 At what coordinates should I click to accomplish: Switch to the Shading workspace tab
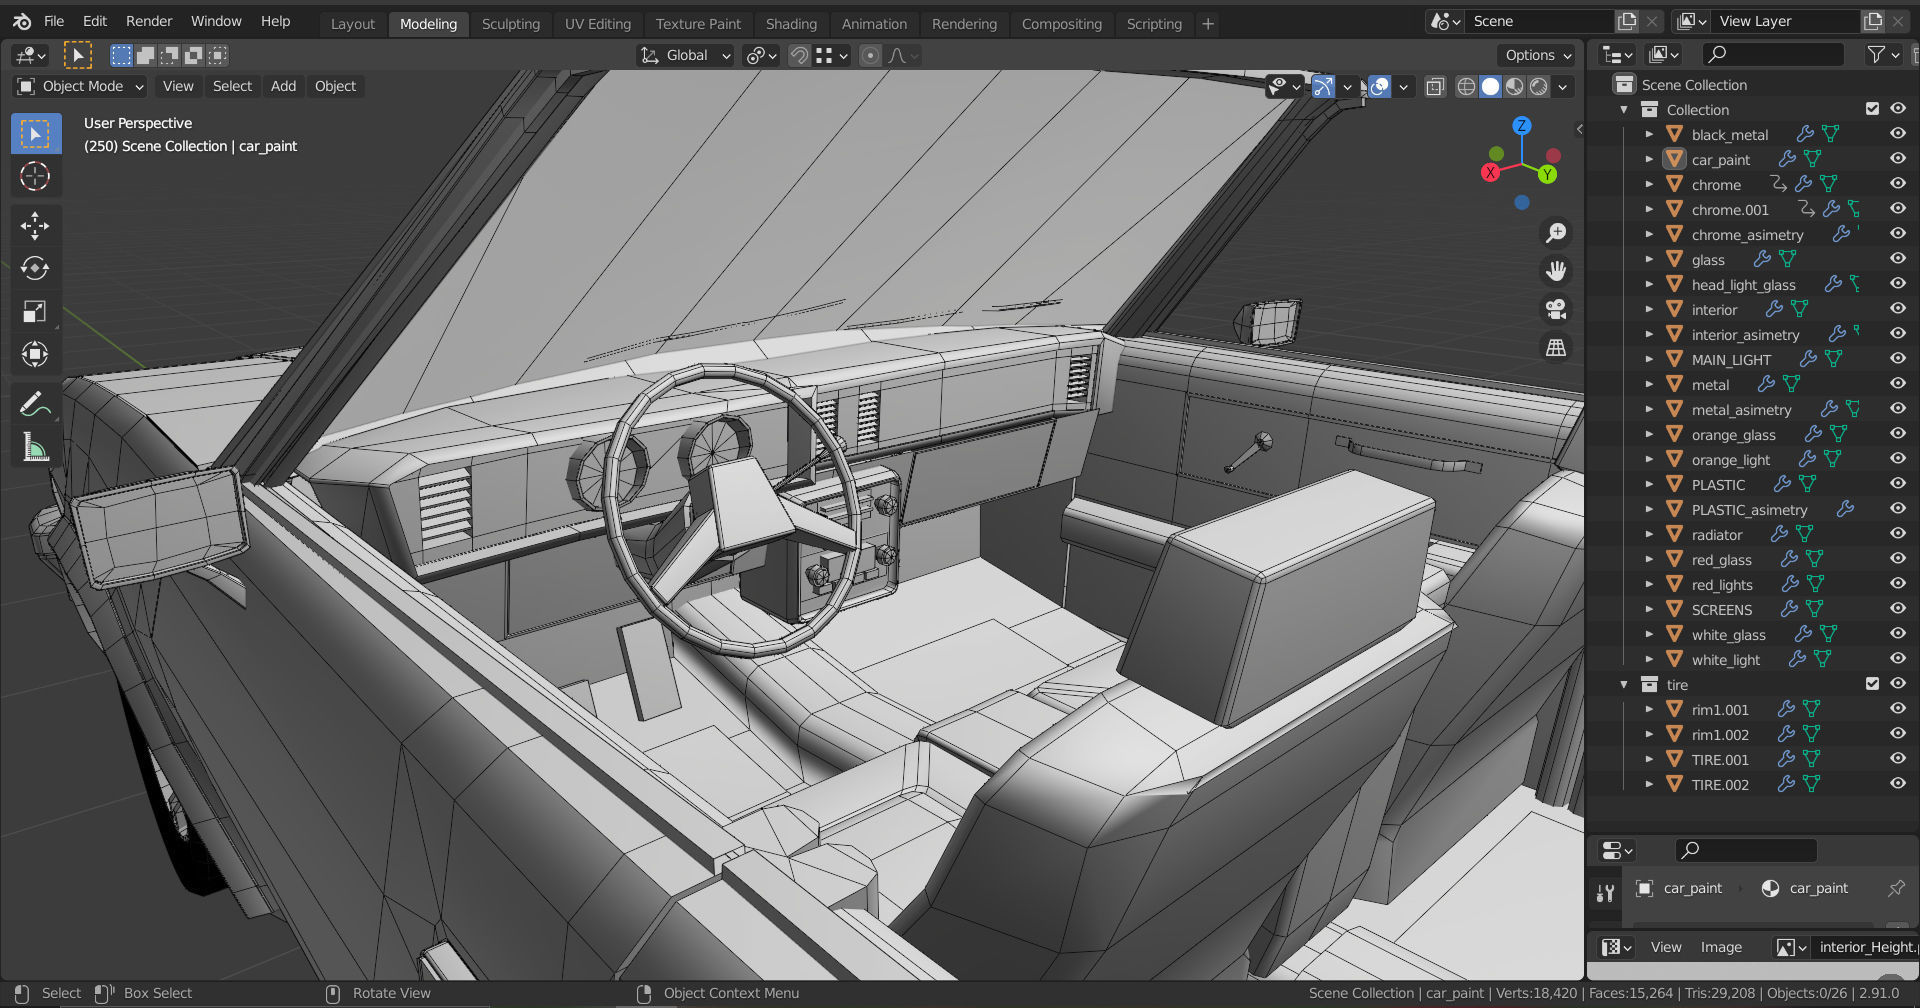pyautogui.click(x=791, y=24)
